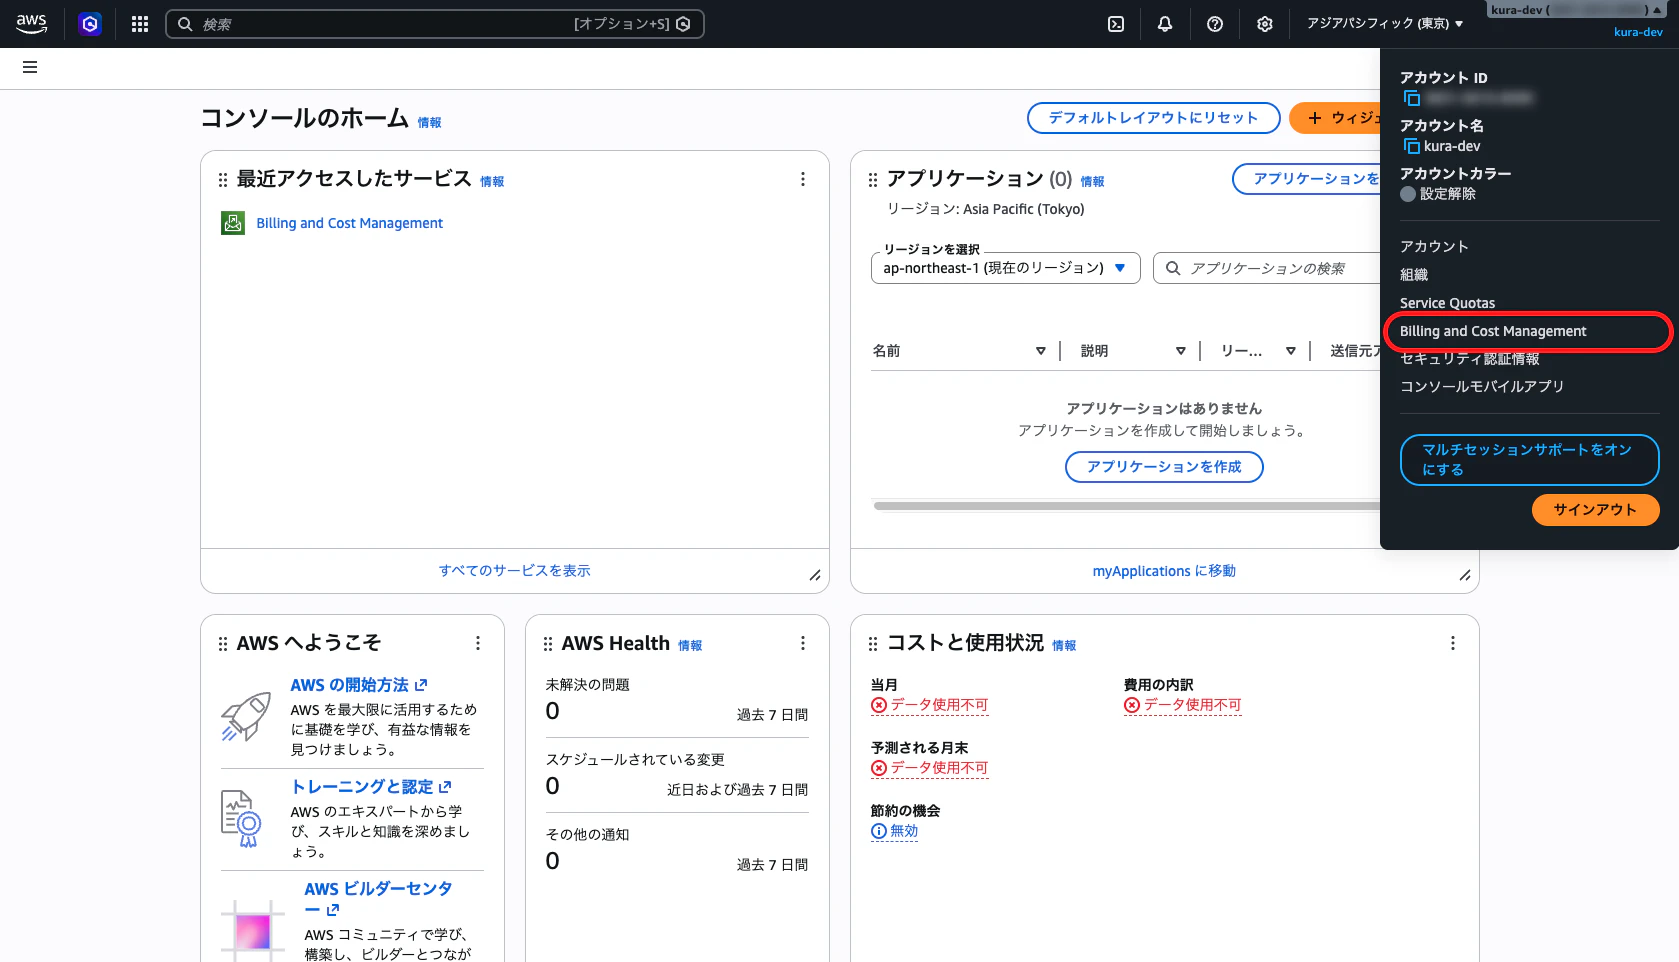Open the services grid menu

click(x=140, y=24)
